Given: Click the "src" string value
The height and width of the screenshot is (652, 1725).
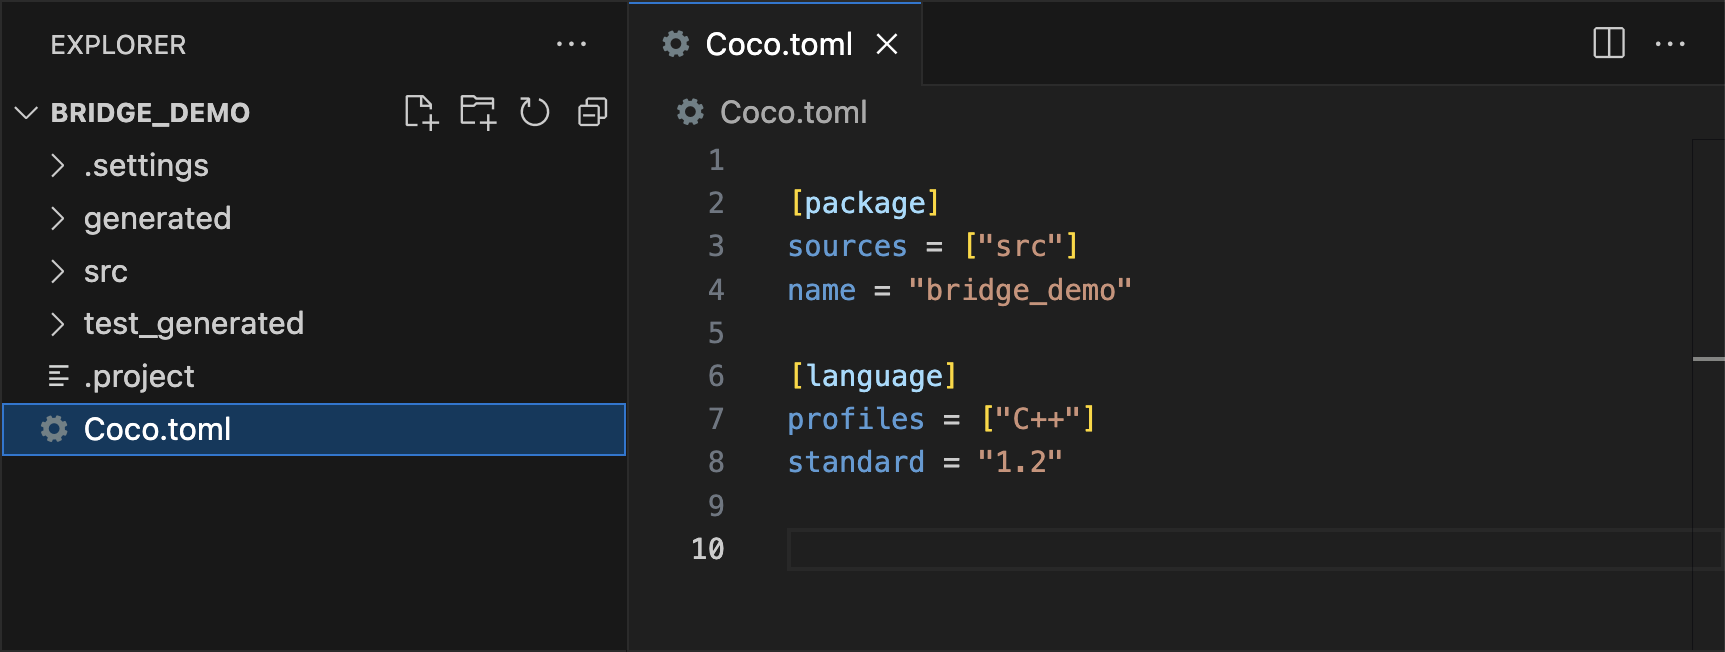Looking at the screenshot, I should coord(1021,246).
